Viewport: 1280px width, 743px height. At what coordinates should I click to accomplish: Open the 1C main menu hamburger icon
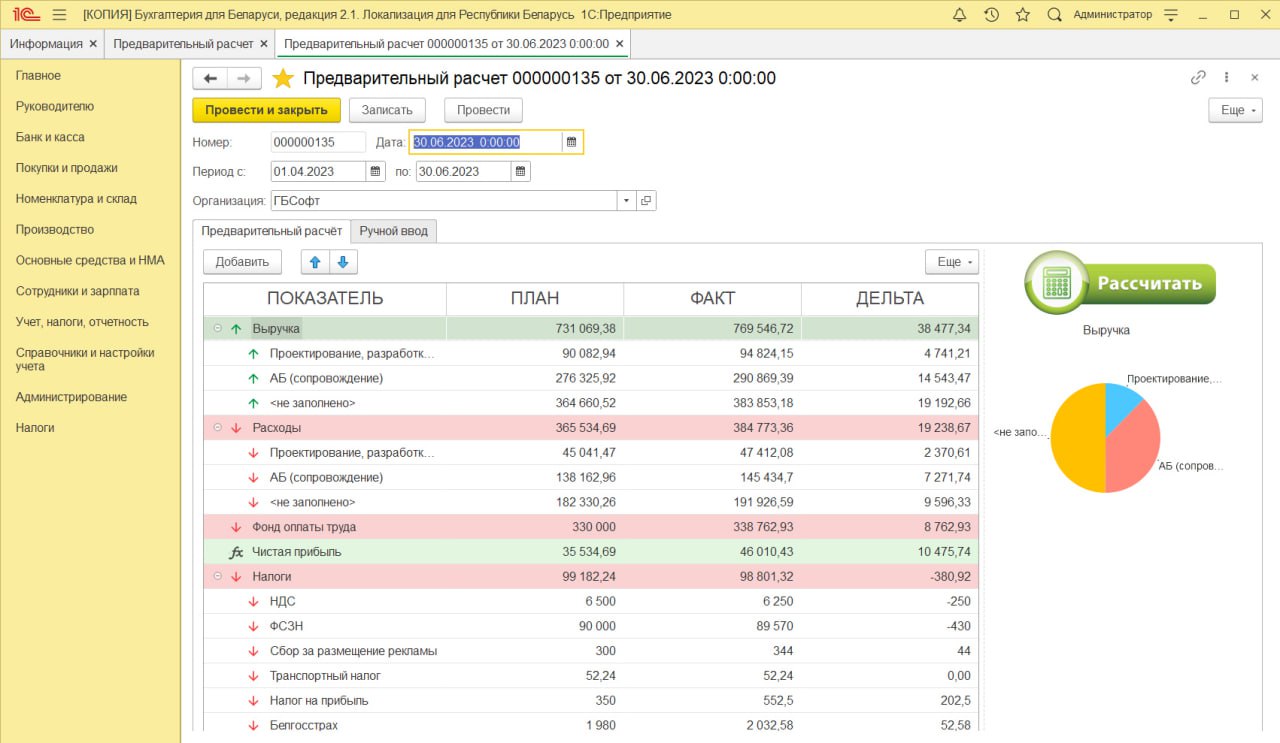click(59, 15)
